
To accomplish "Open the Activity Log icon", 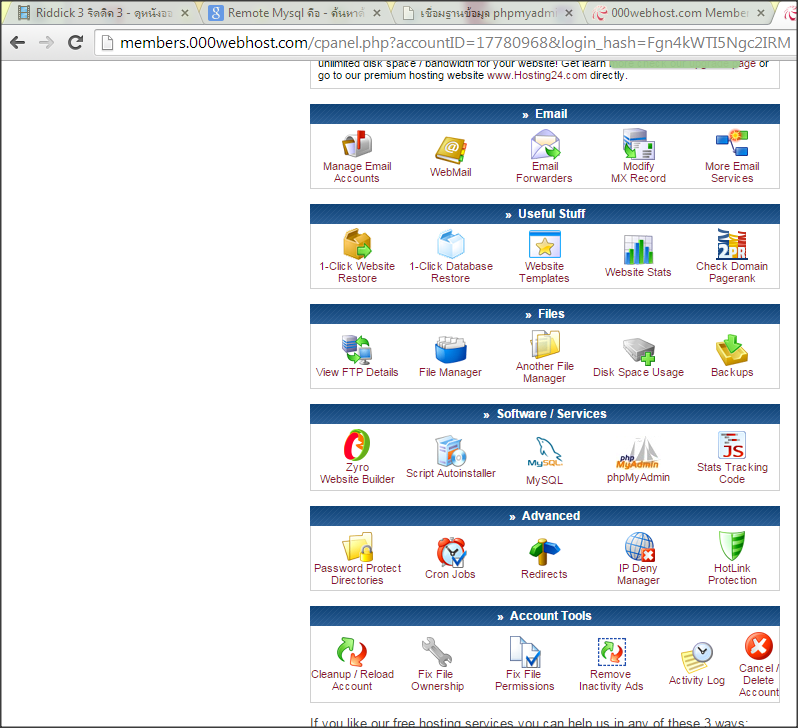I will point(697,657).
